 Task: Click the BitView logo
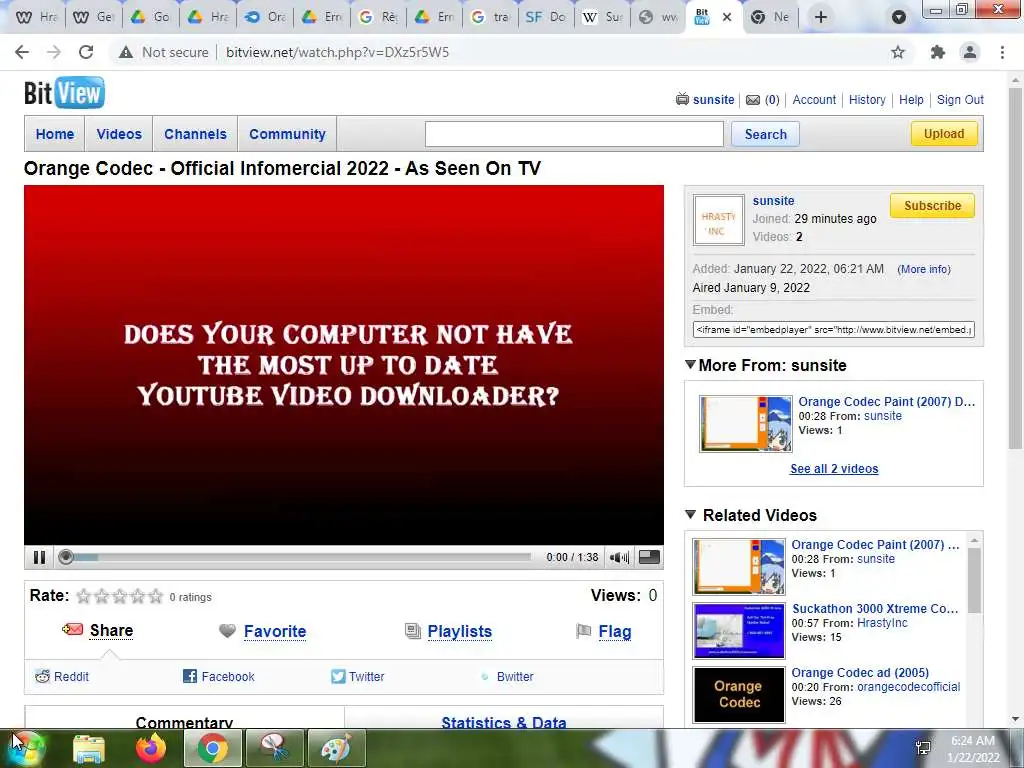(x=64, y=93)
